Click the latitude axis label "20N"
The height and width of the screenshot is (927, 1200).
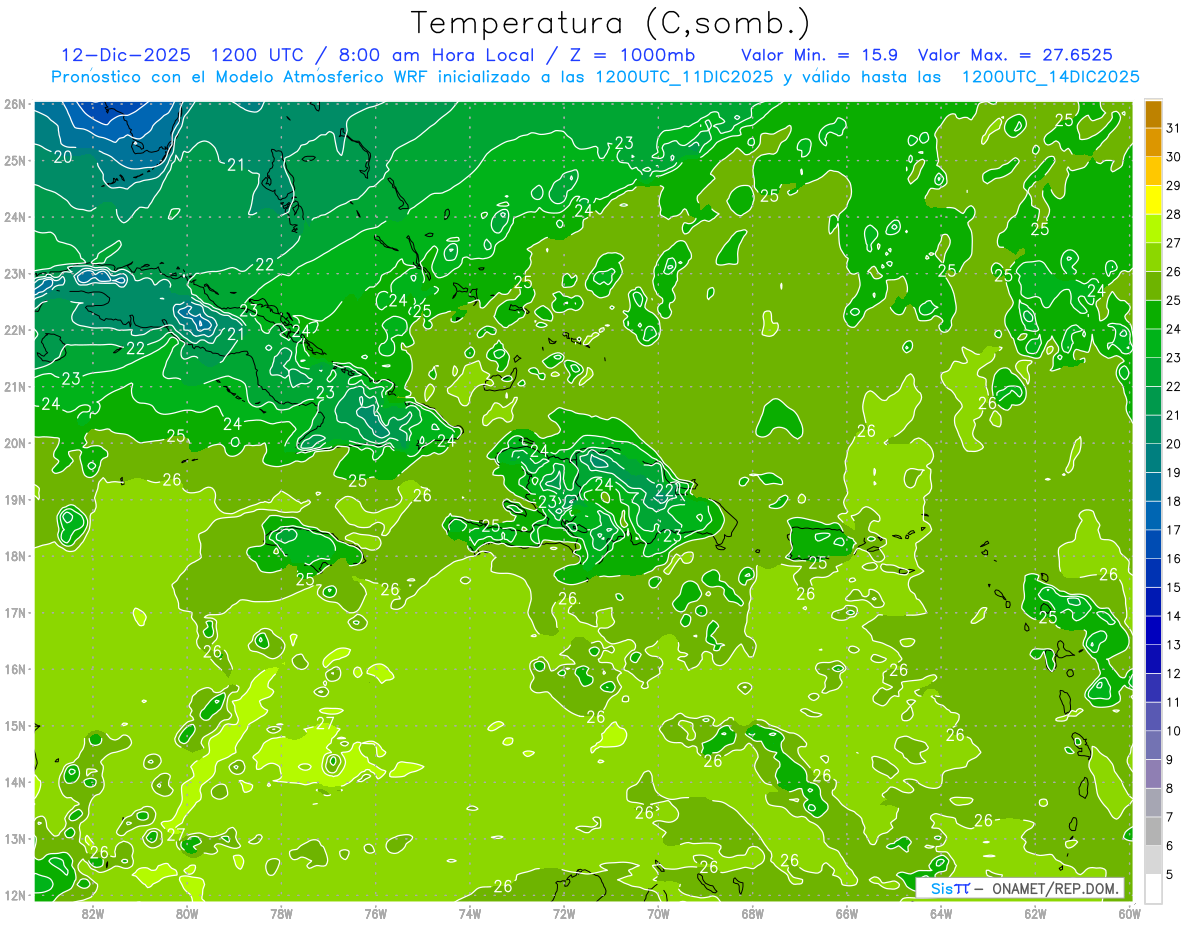point(15,443)
